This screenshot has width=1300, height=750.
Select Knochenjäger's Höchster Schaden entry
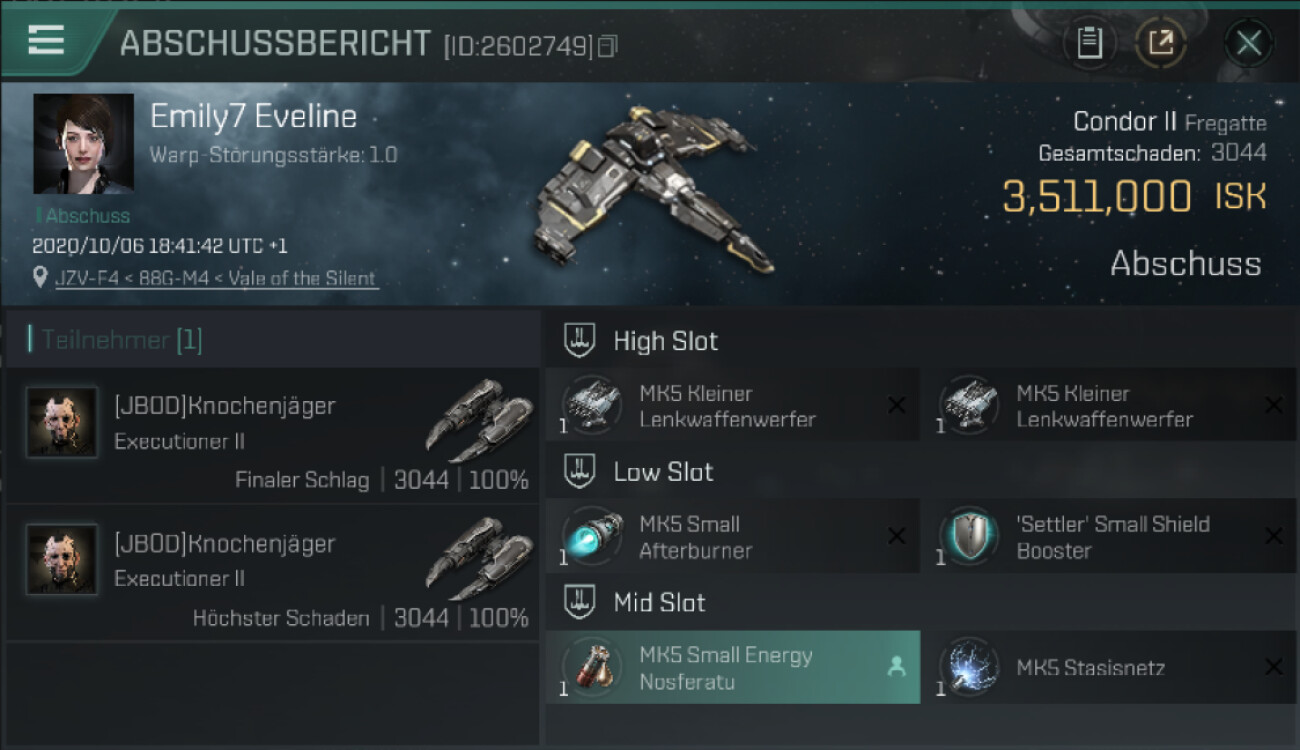(271, 573)
